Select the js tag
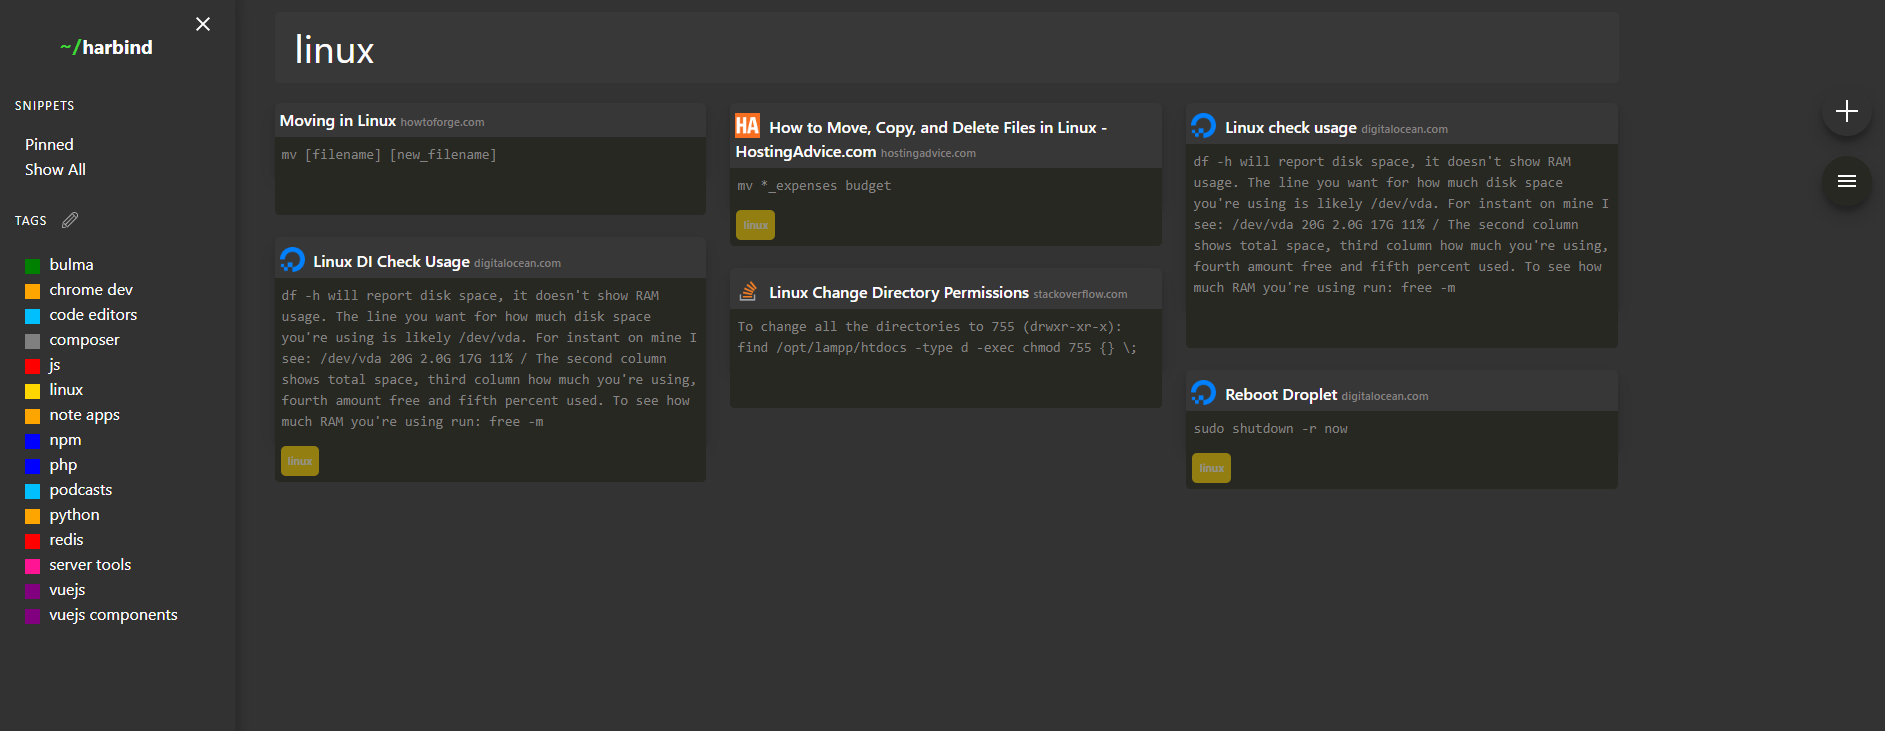The height and width of the screenshot is (731, 1885). coord(55,365)
